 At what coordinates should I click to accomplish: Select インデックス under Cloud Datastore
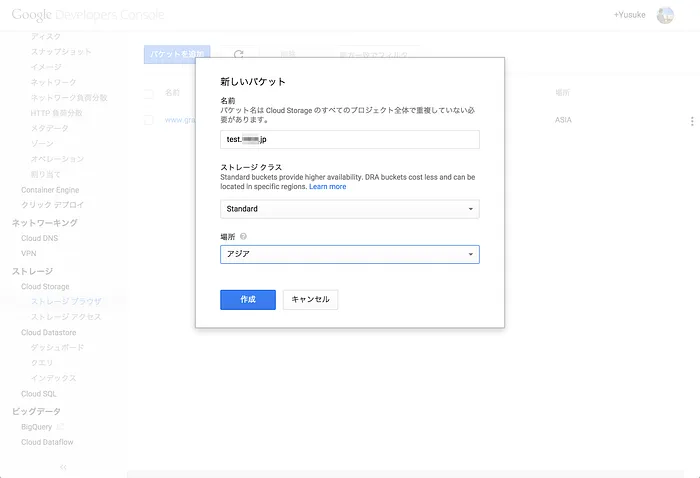click(x=54, y=378)
